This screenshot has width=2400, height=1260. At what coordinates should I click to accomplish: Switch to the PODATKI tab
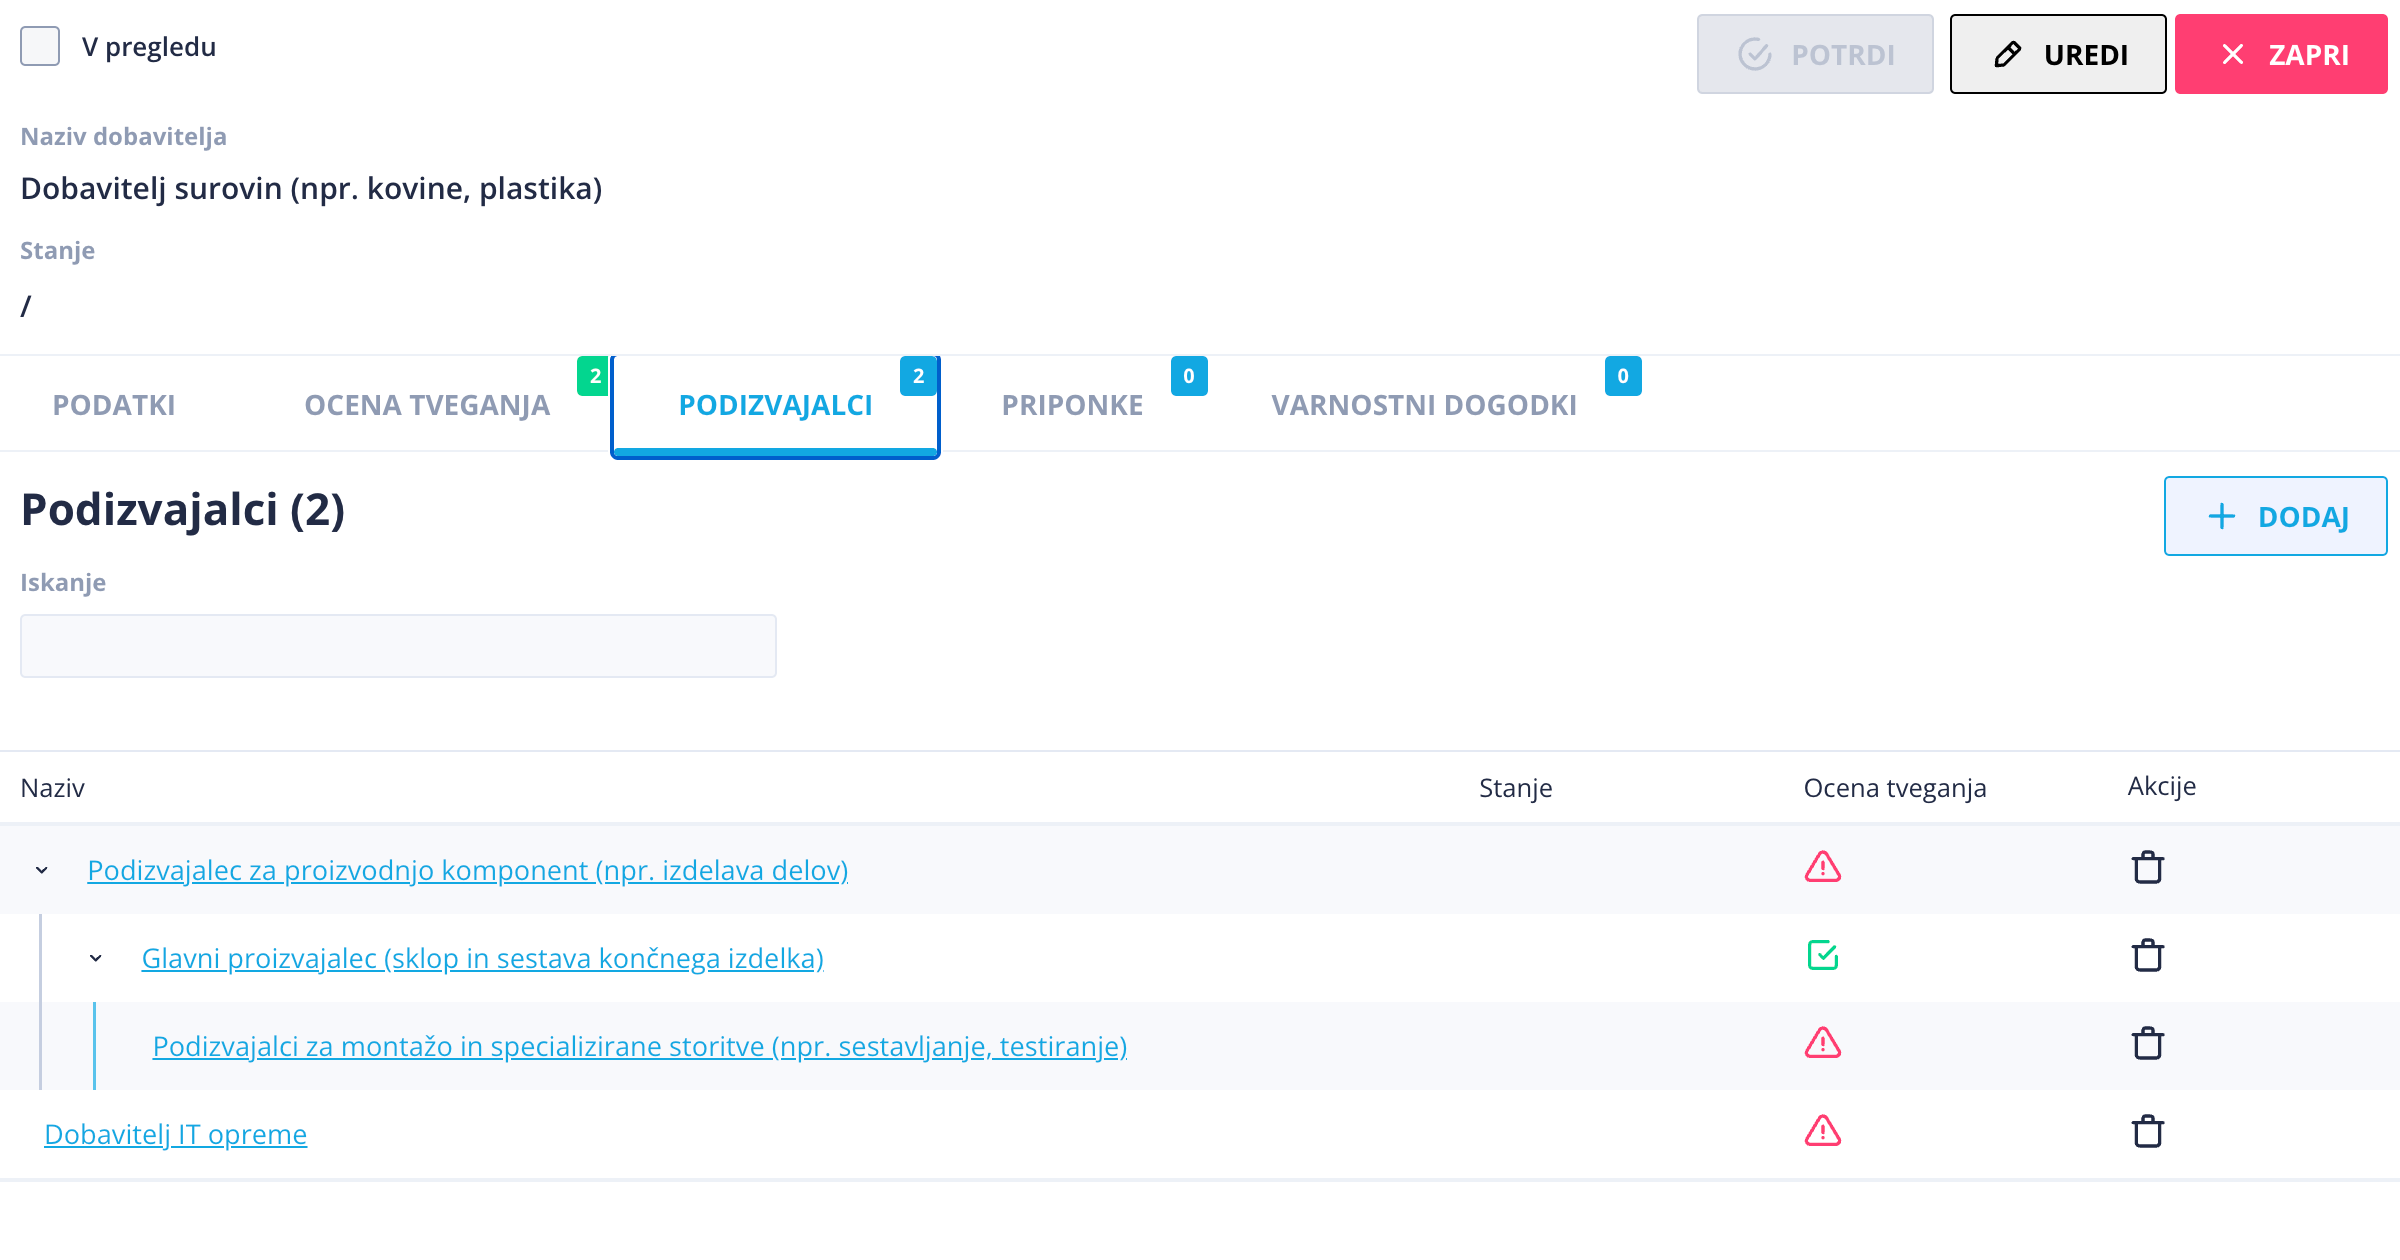(x=114, y=405)
